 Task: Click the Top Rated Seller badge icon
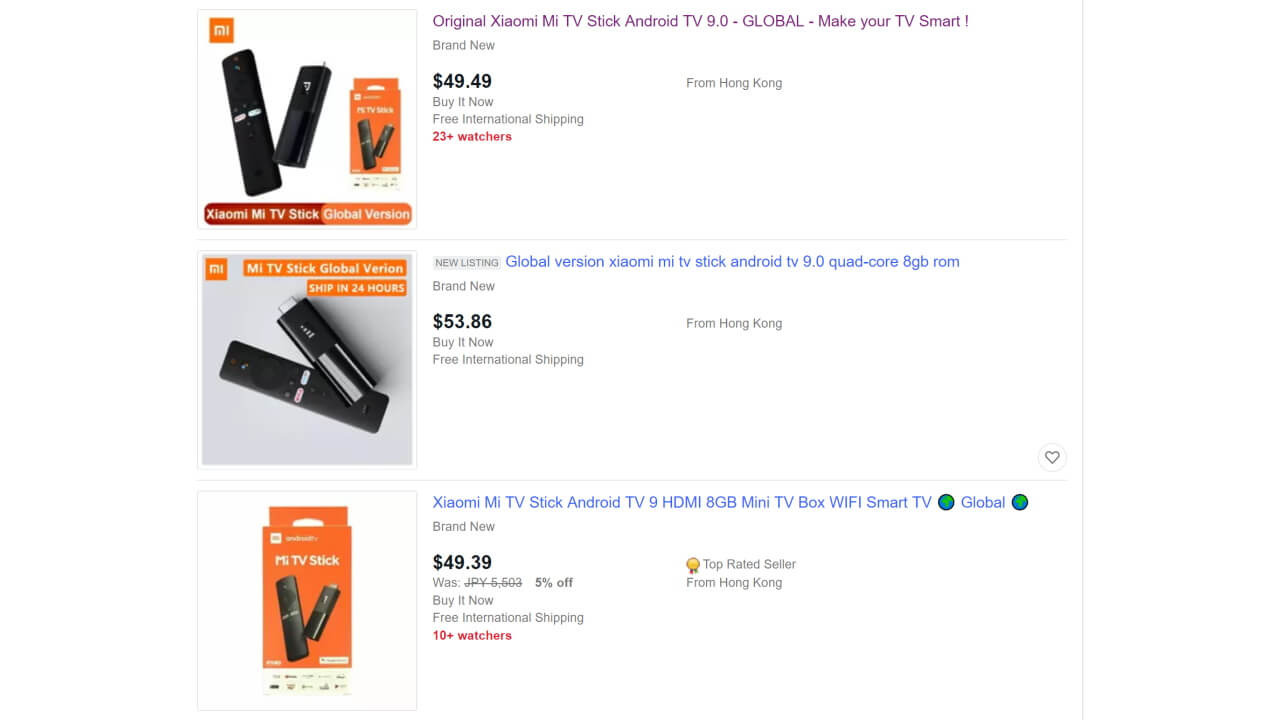[692, 565]
